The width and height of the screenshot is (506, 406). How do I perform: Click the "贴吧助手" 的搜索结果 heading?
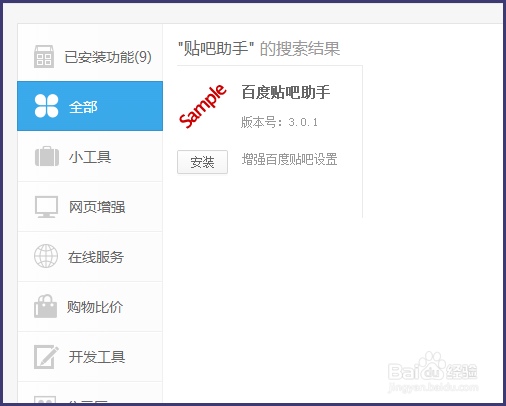259,49
